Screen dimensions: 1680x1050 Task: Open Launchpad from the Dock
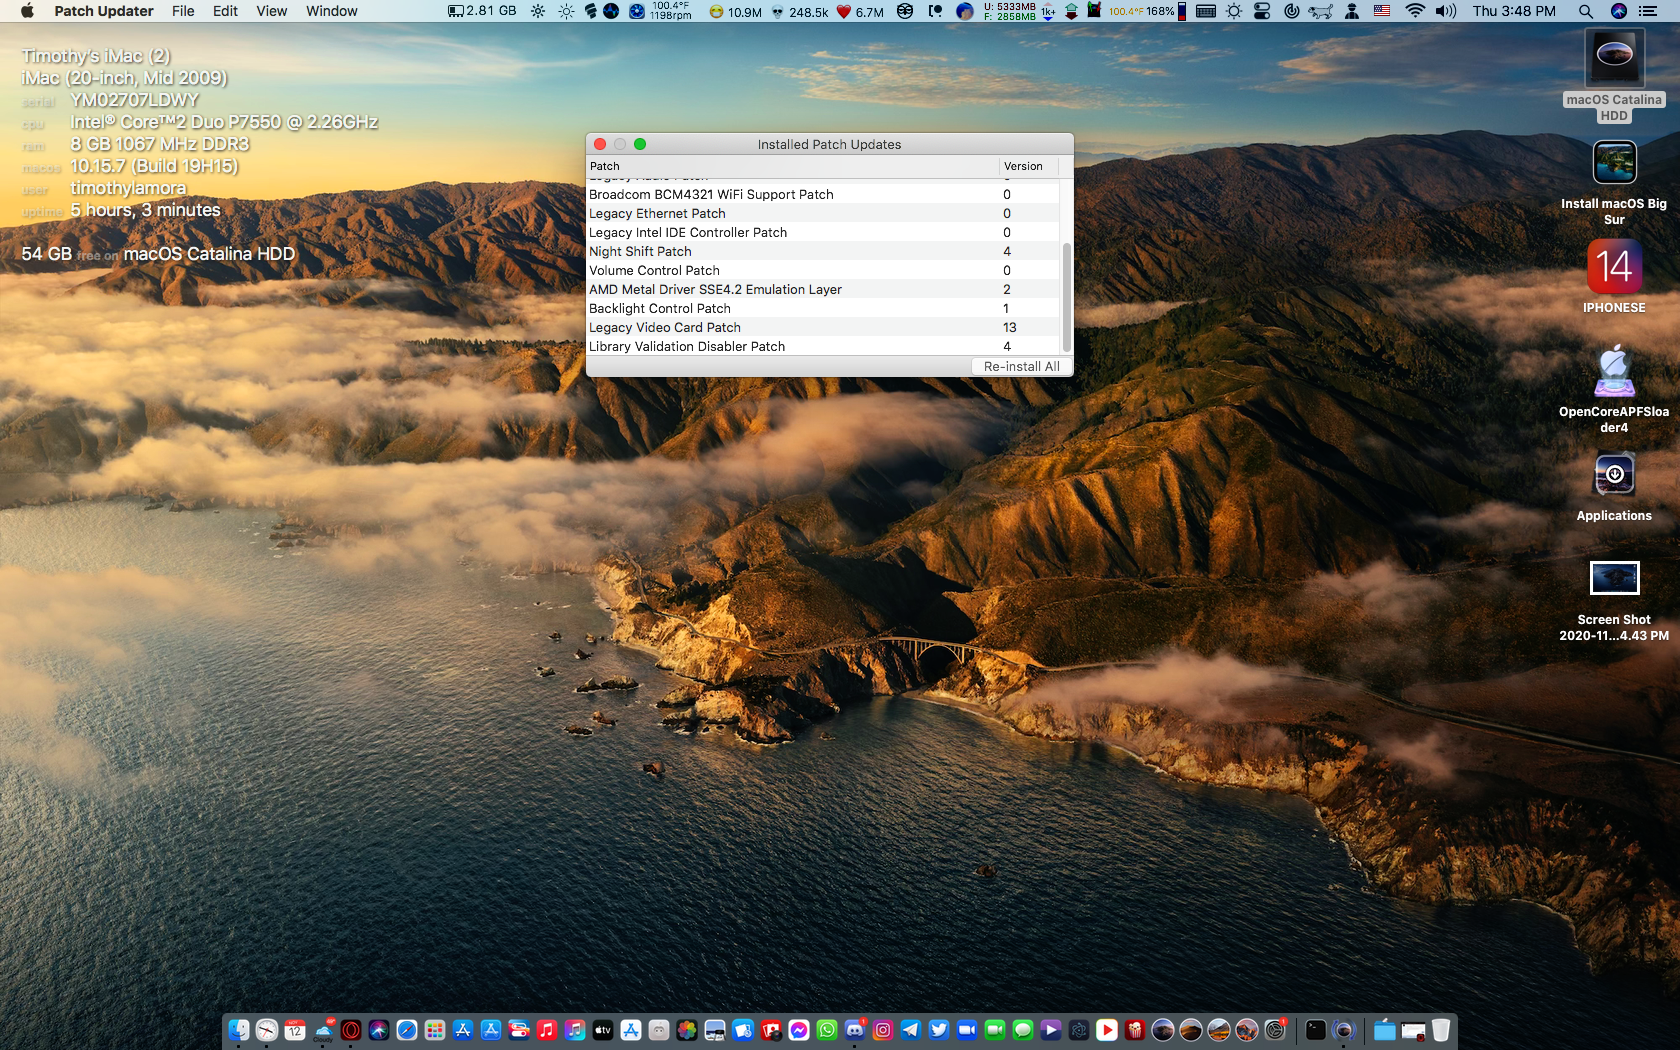tap(435, 1030)
